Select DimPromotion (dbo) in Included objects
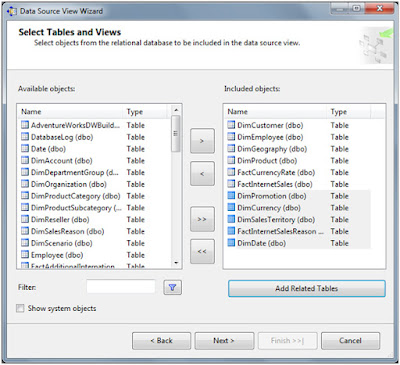This screenshot has height=365, width=400. 272,196
